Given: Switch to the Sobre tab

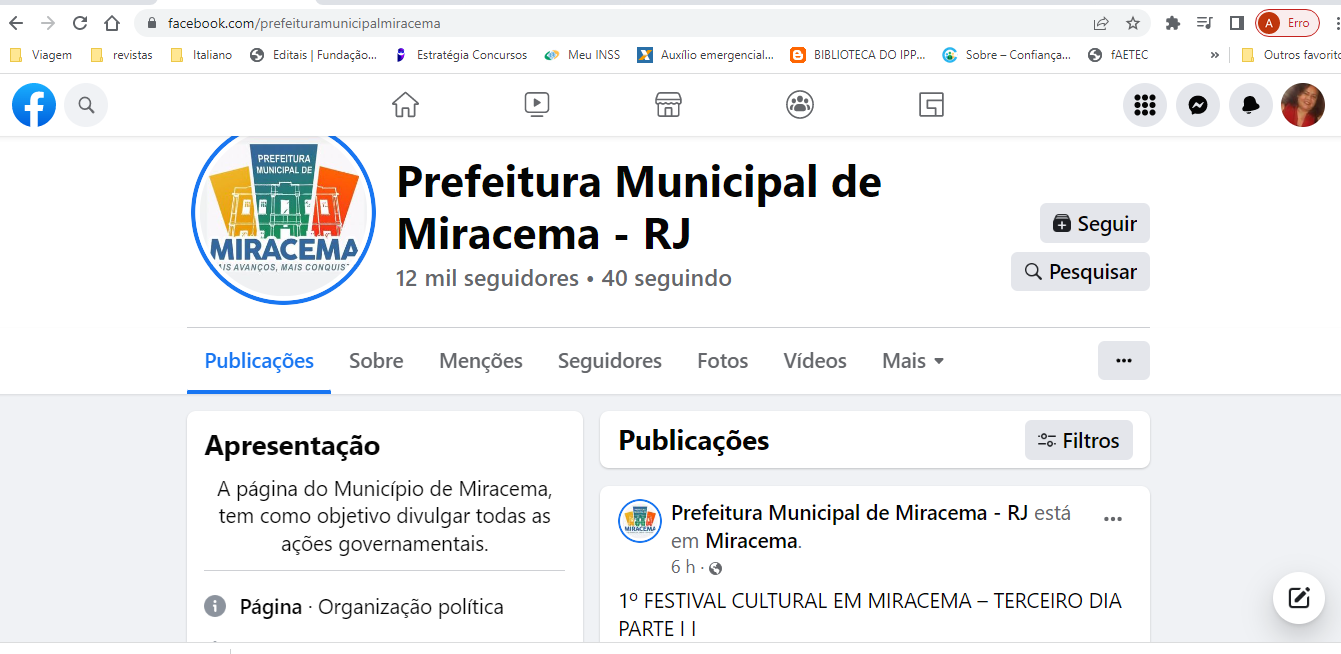Looking at the screenshot, I should point(376,361).
